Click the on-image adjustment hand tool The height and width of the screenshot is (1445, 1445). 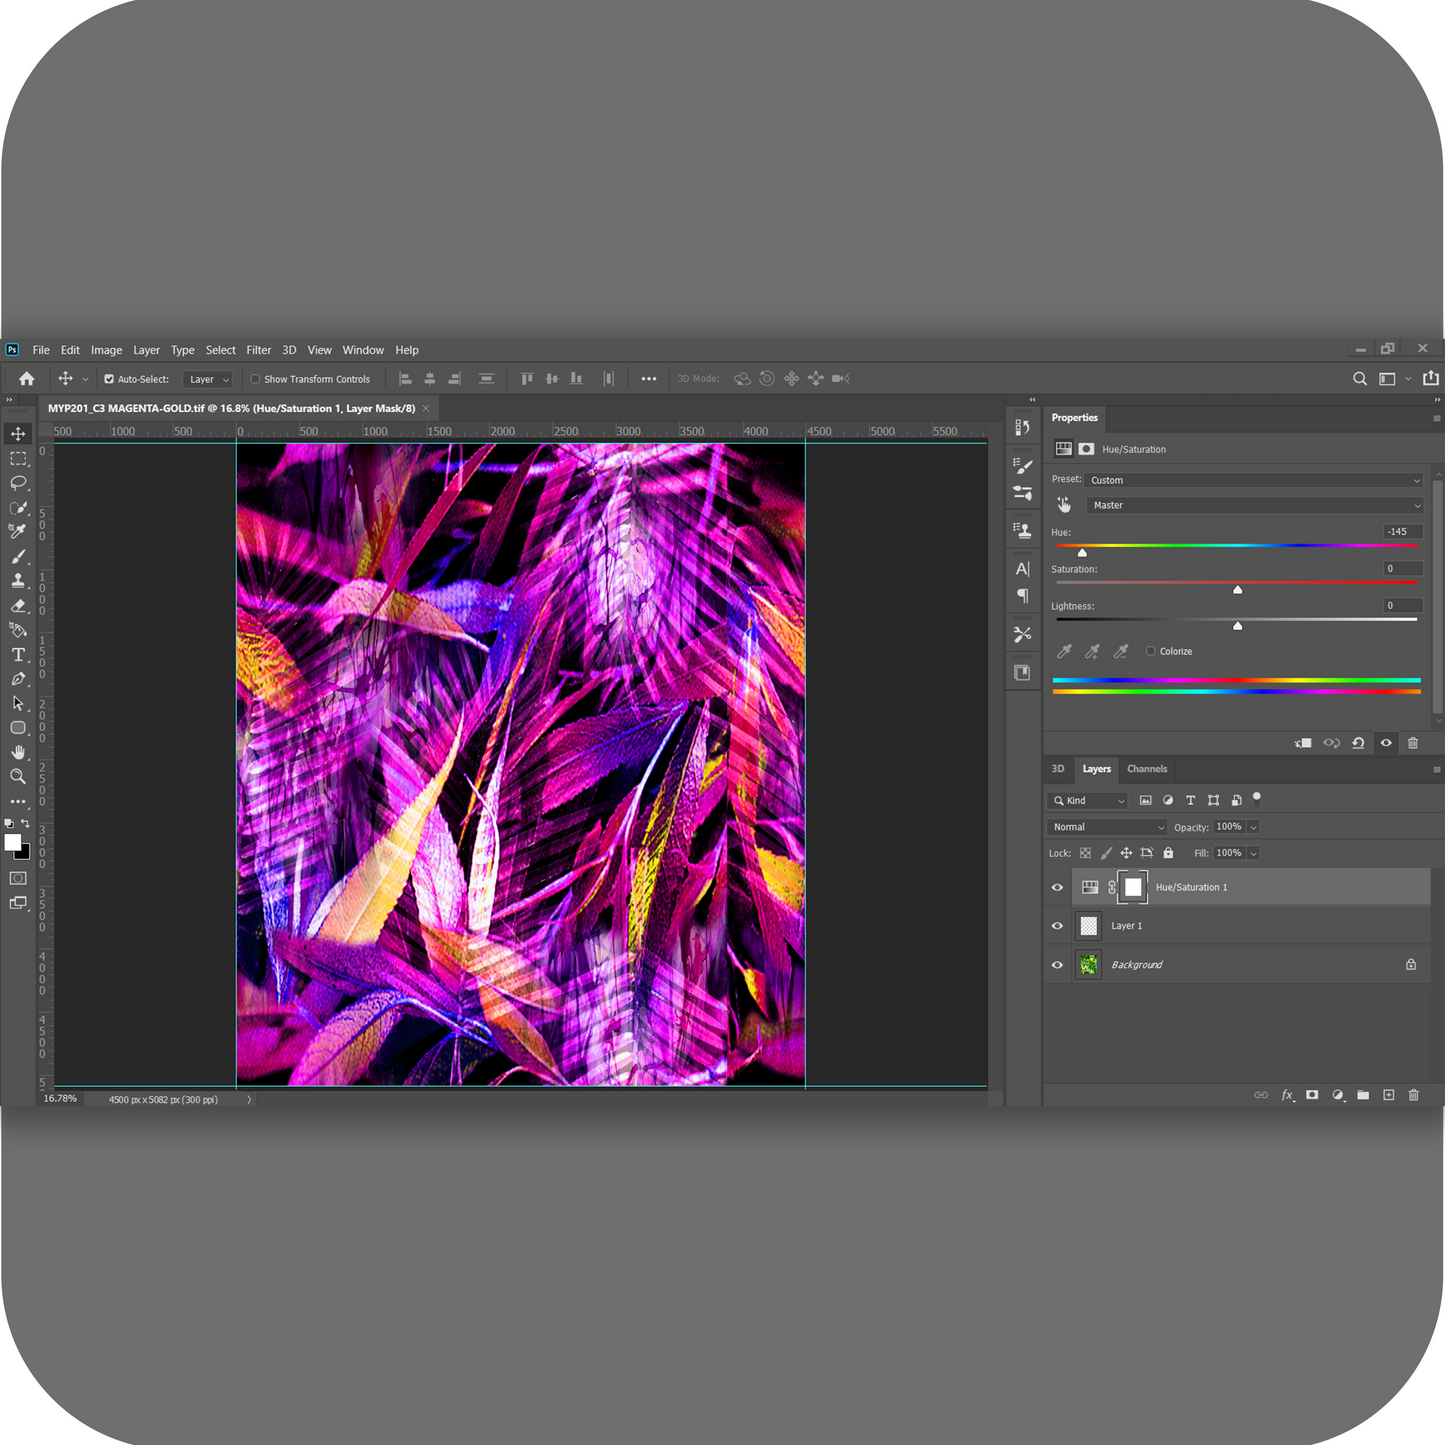click(1064, 505)
